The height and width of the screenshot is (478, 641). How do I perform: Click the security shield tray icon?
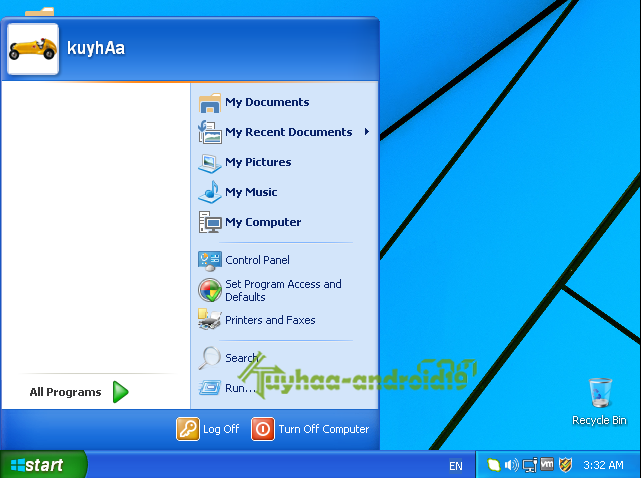tap(565, 465)
